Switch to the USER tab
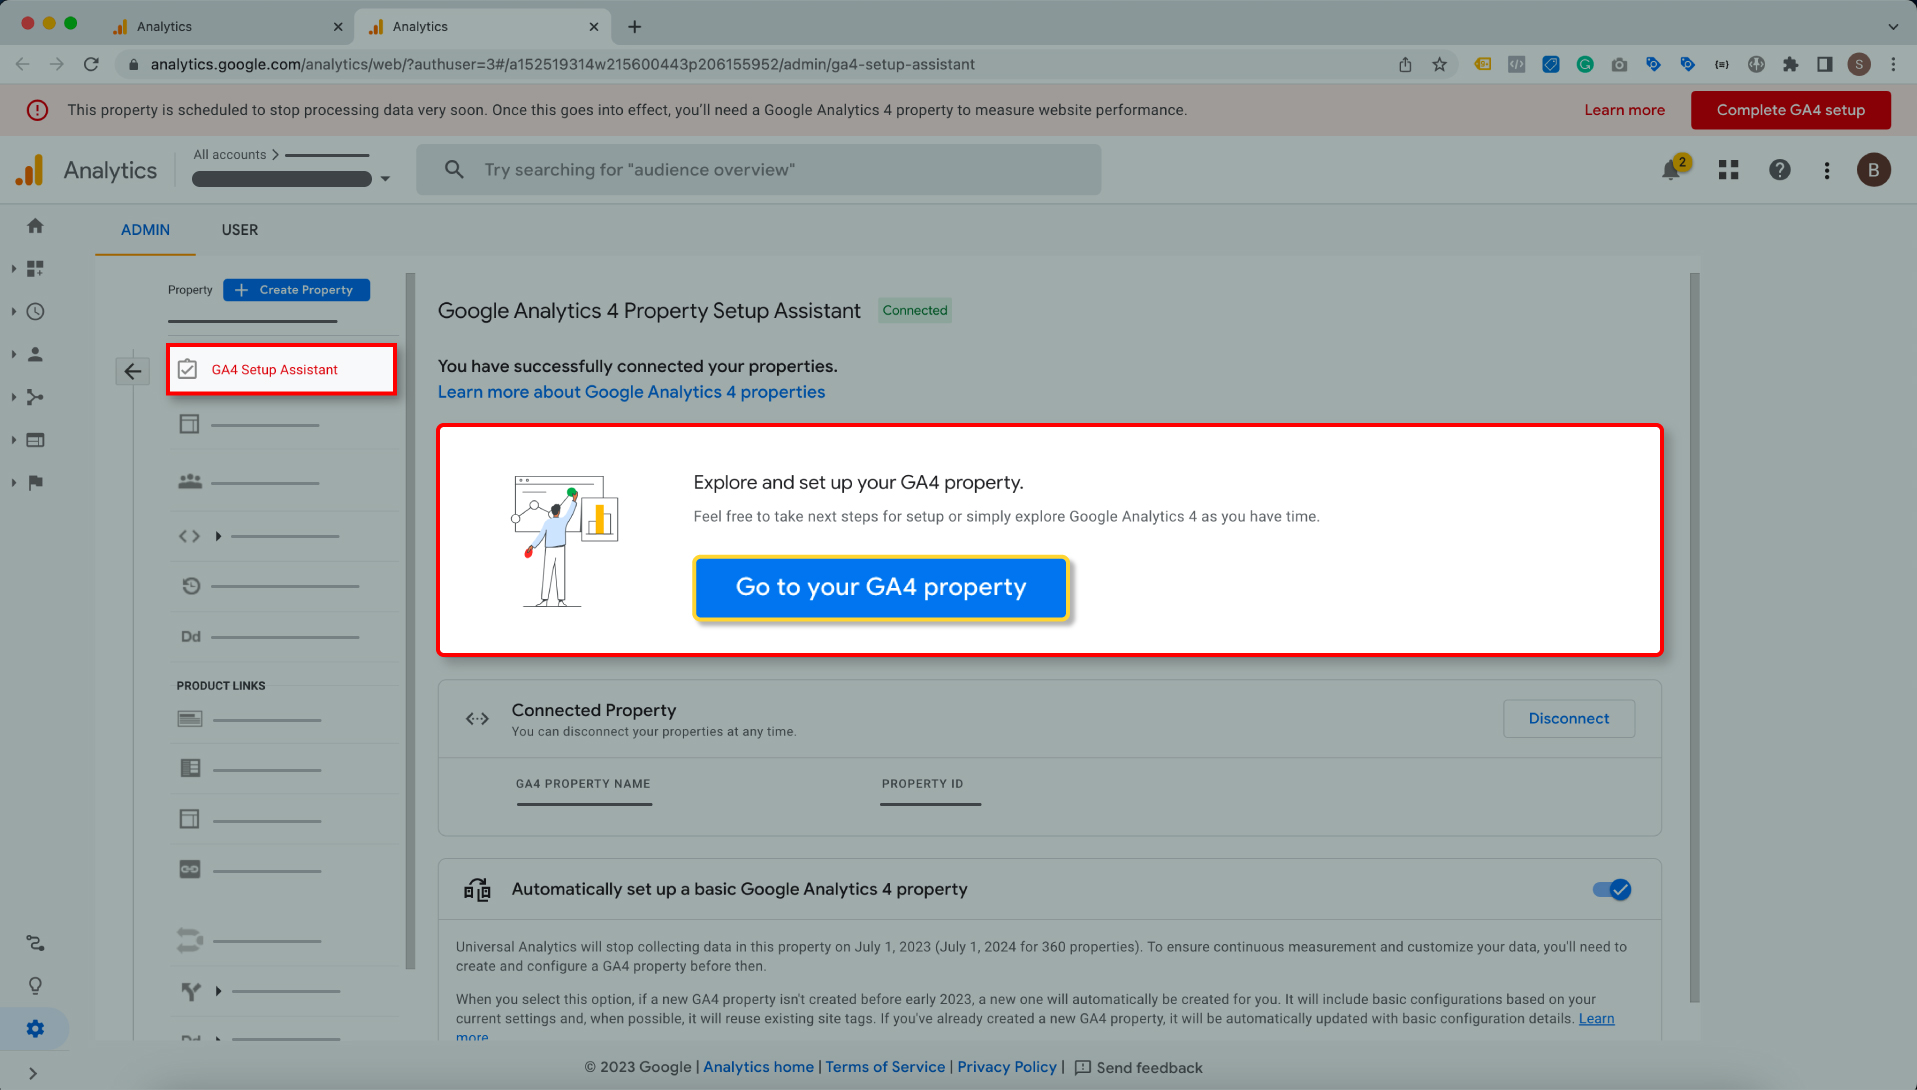This screenshot has width=1917, height=1090. [x=239, y=230]
